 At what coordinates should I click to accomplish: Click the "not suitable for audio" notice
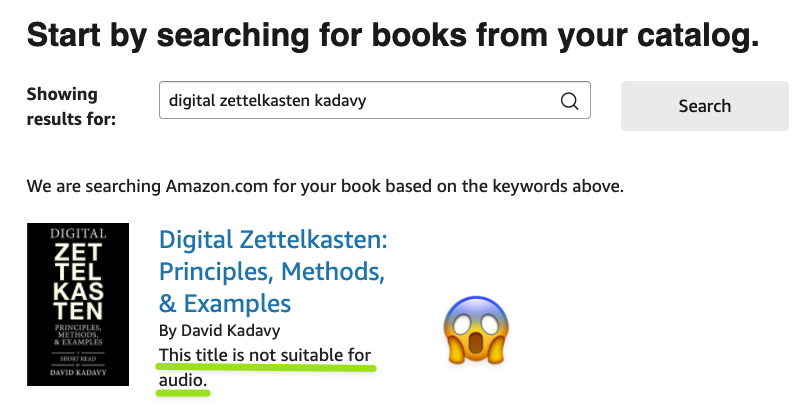265,355
